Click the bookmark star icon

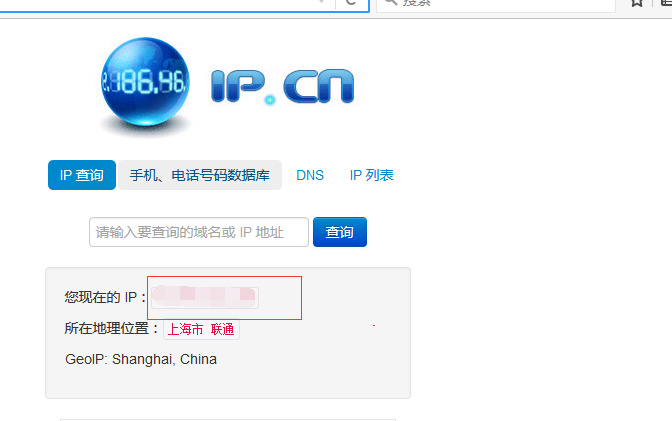(x=637, y=3)
